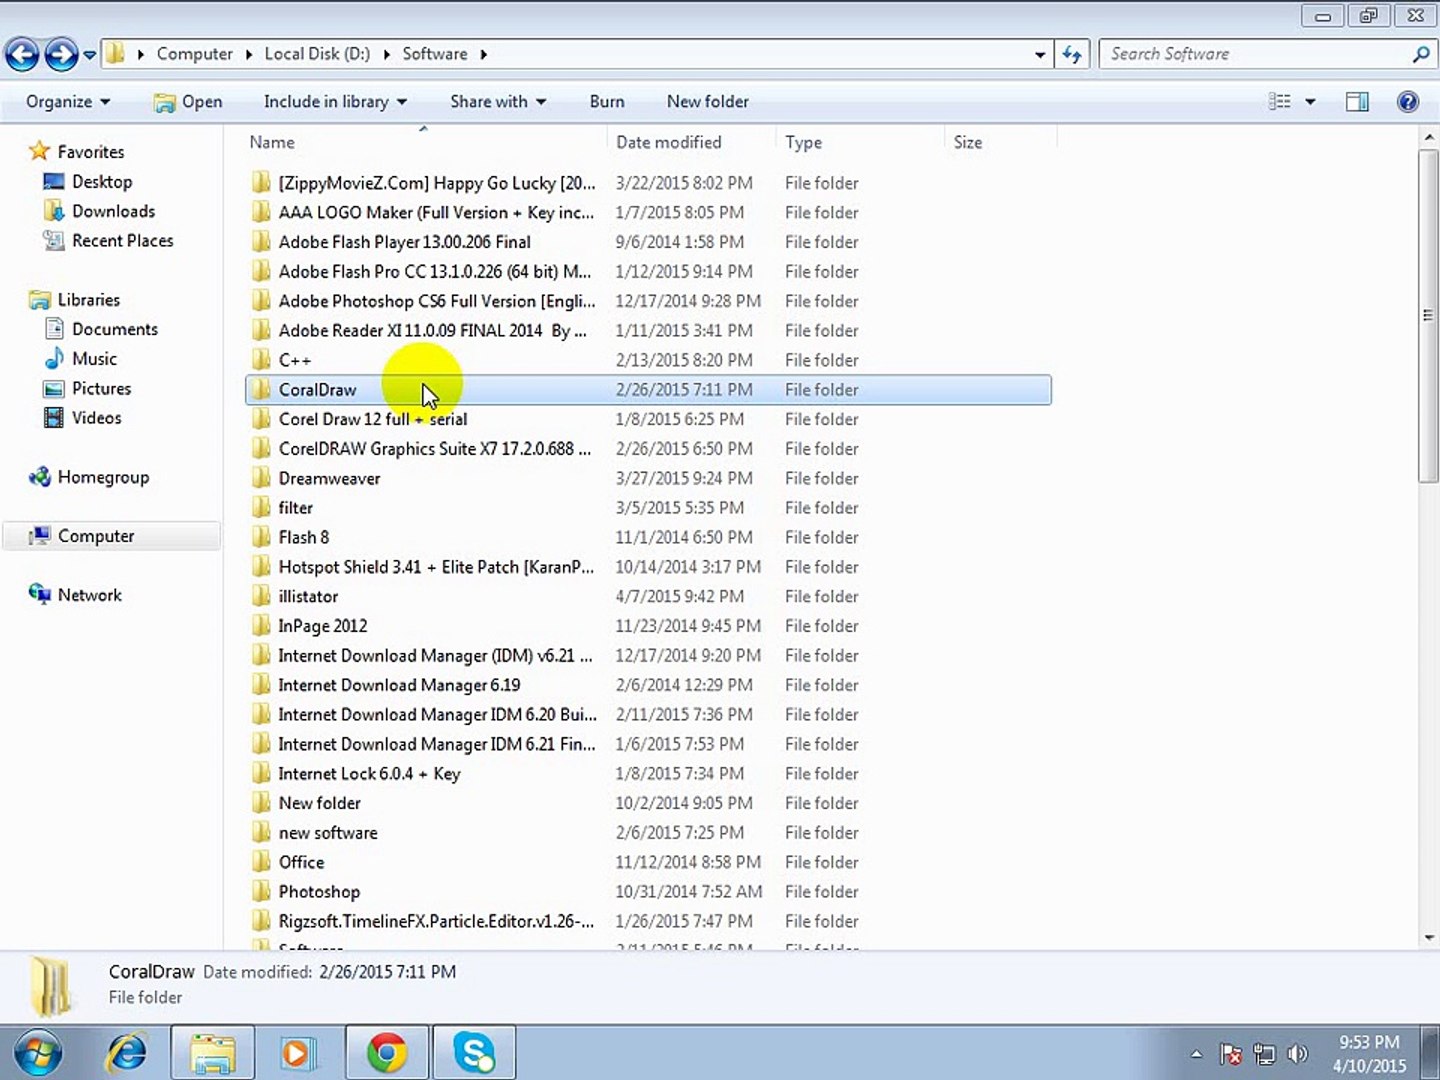Click the Search Software input field
Viewport: 1440px width, 1080px height.
click(x=1255, y=54)
